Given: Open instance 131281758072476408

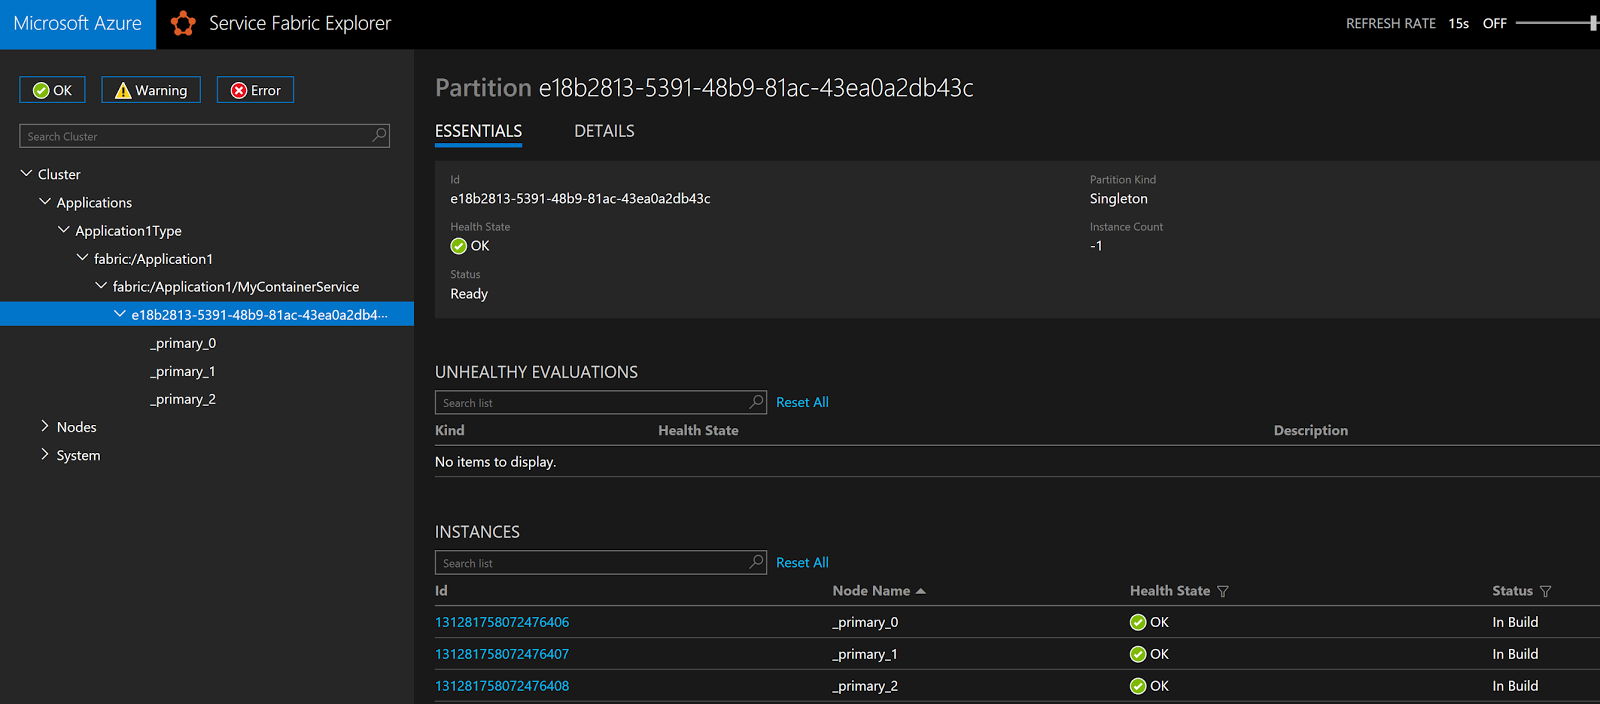Looking at the screenshot, I should 502,686.
